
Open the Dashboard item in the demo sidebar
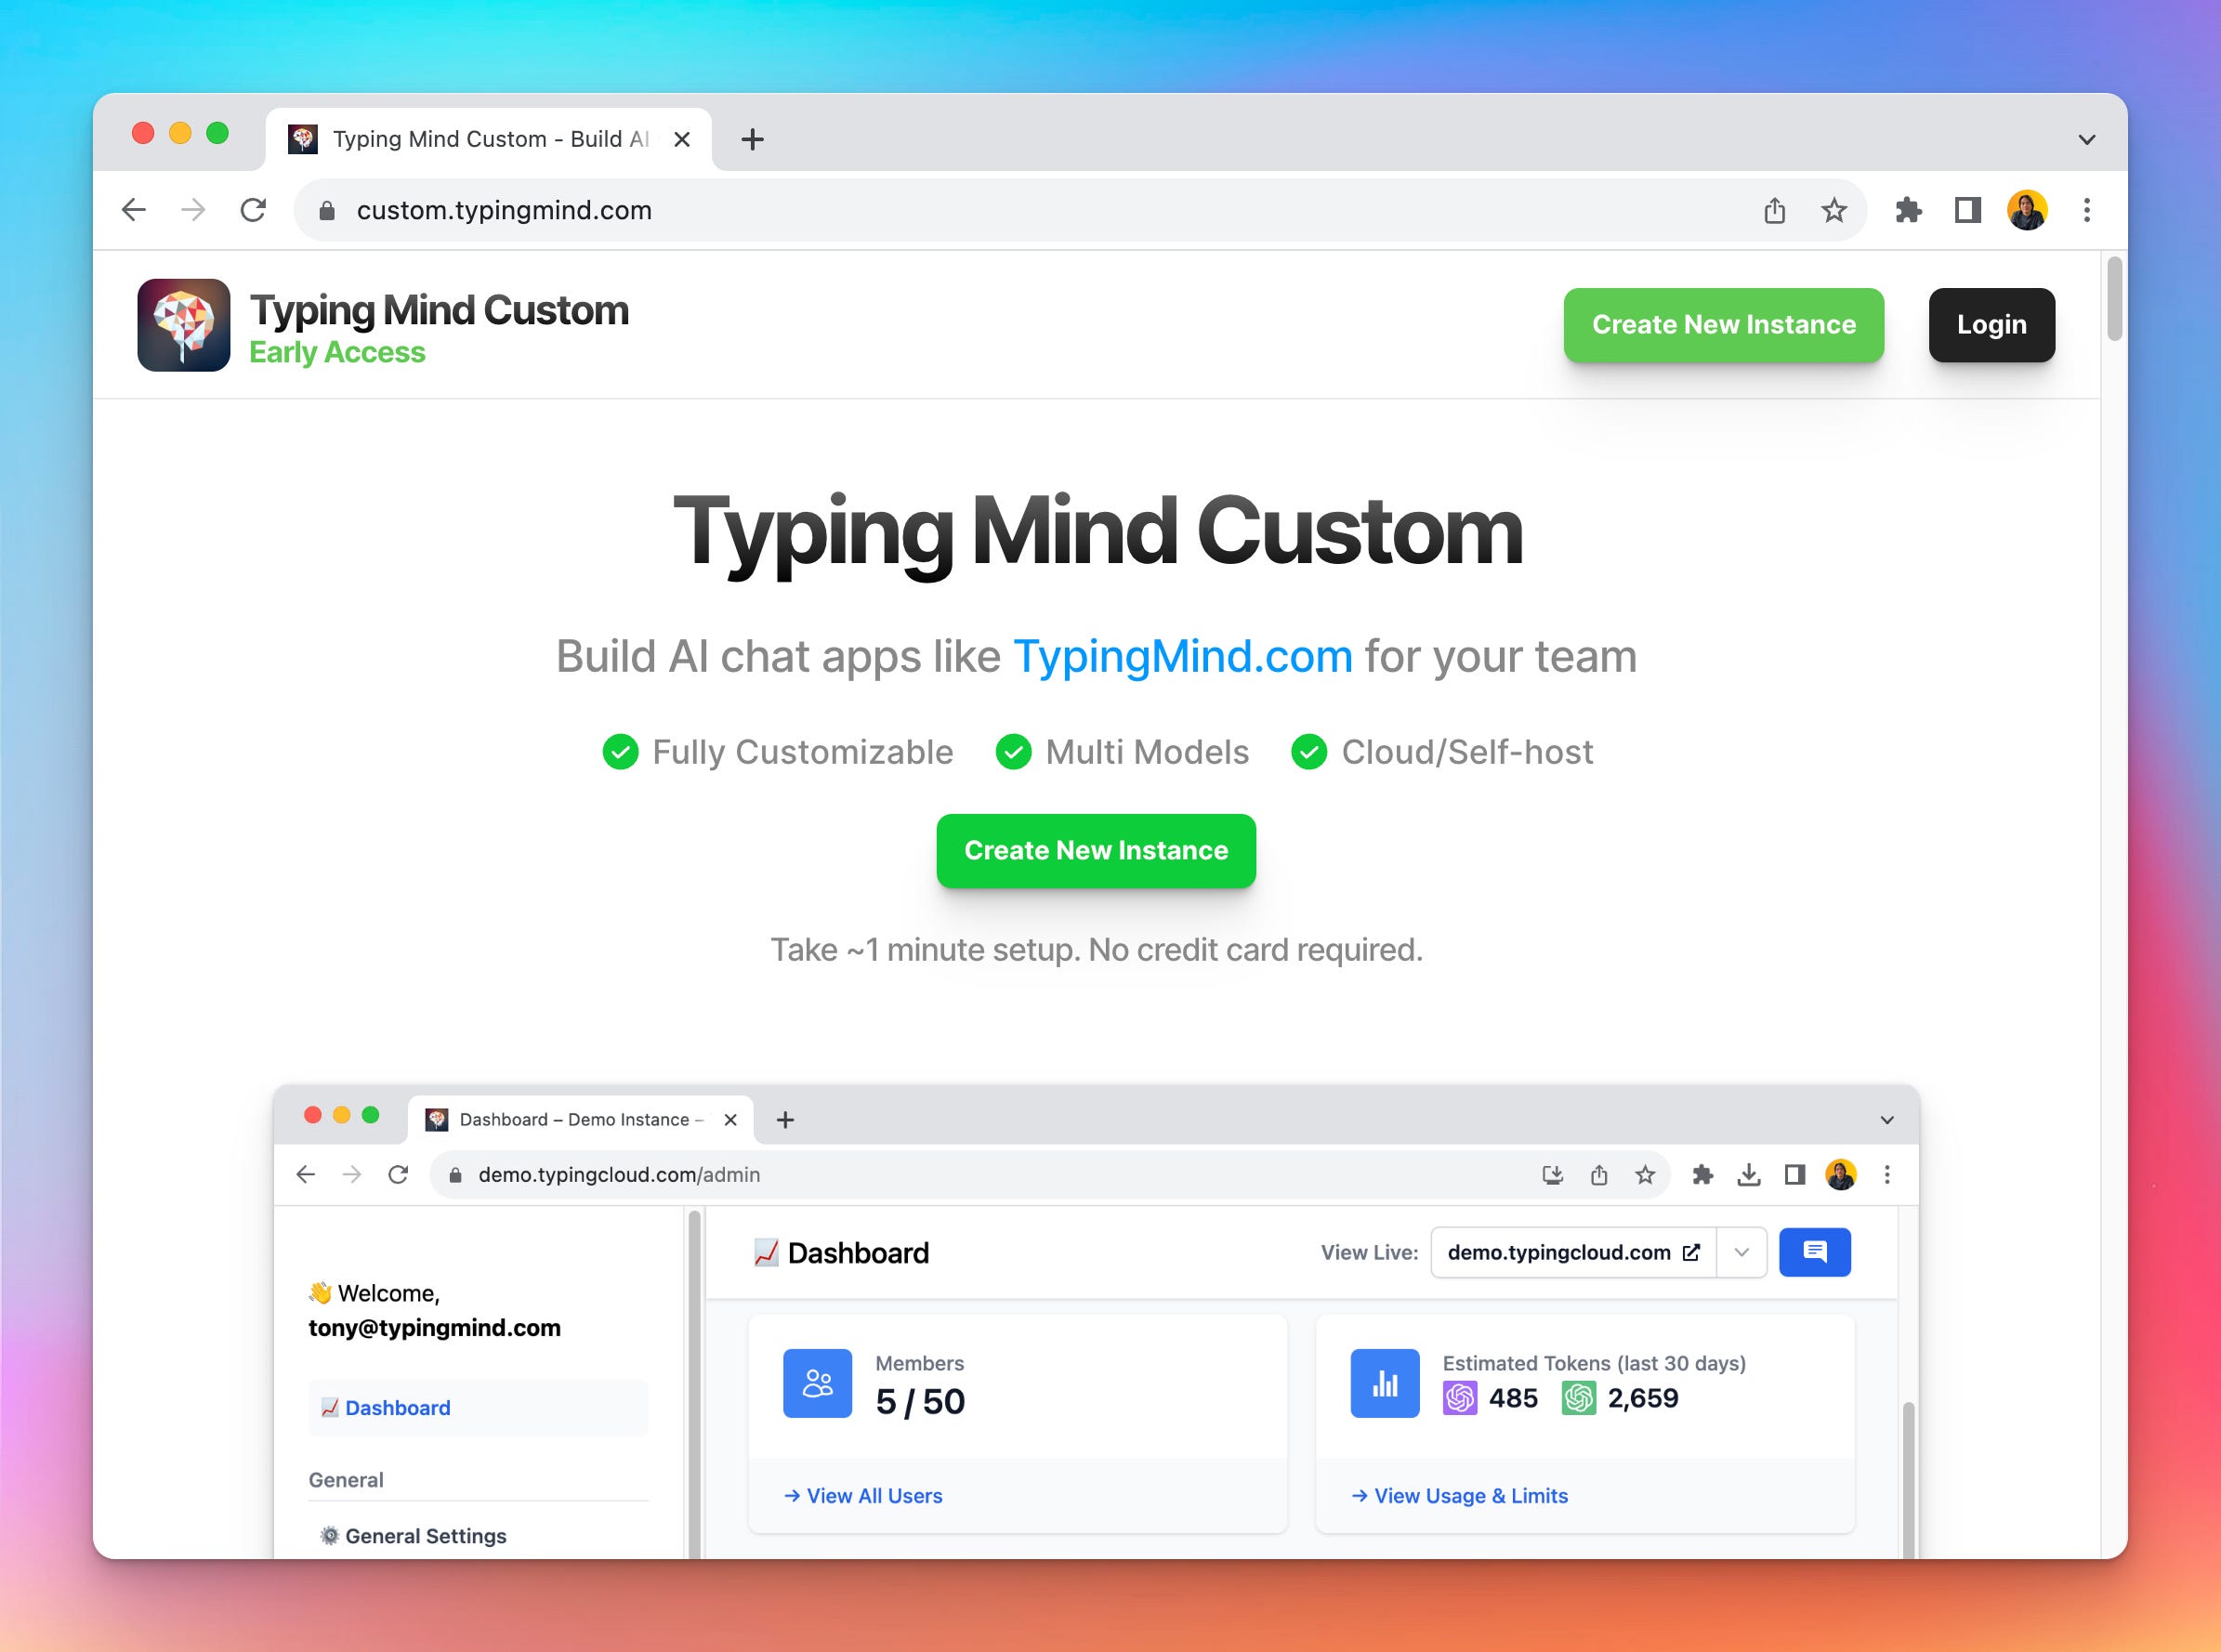[x=478, y=1408]
